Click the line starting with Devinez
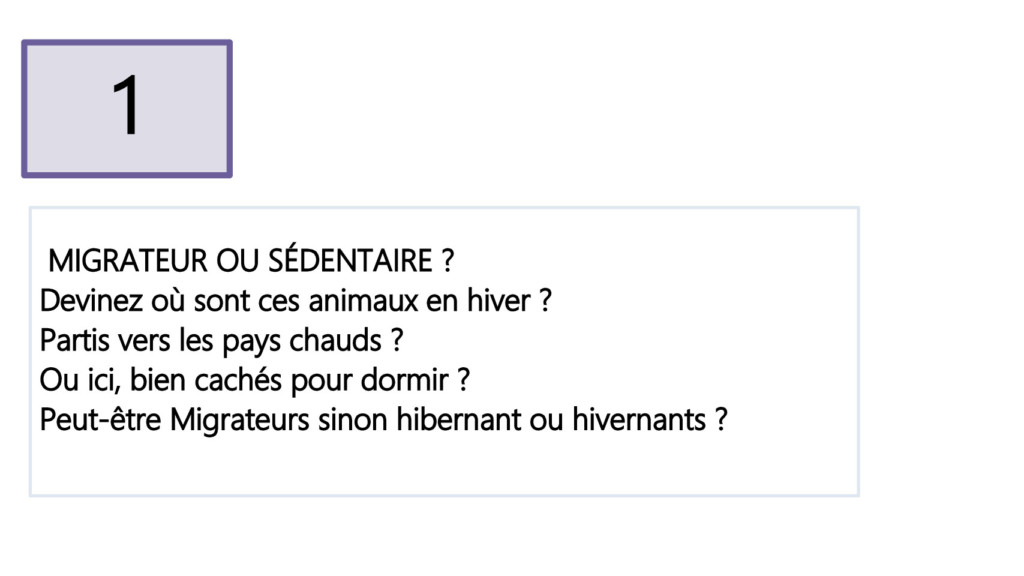Viewport: 1024px width, 576px height. click(296, 301)
